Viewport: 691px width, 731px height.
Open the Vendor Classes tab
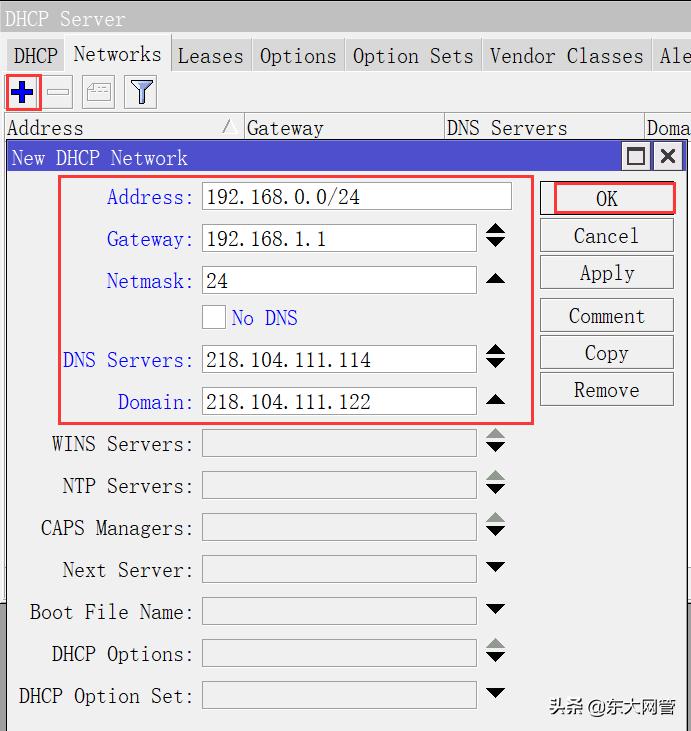point(567,56)
